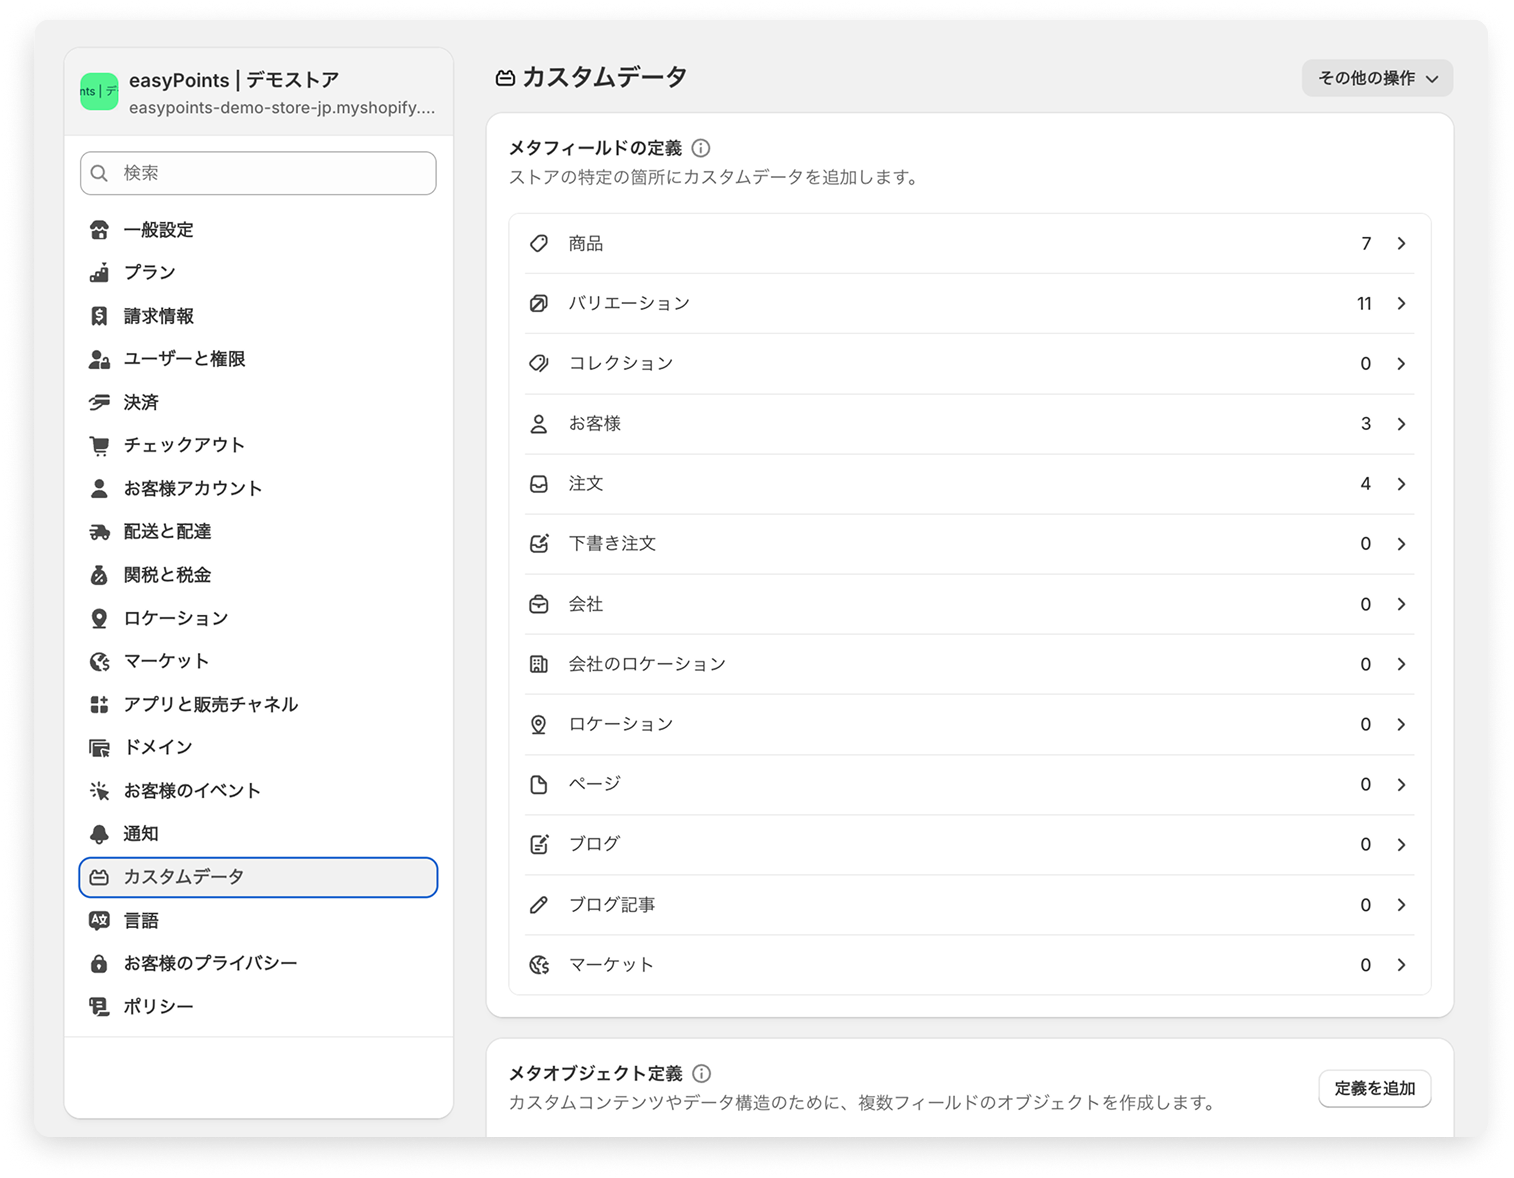The width and height of the screenshot is (1514, 1178).
Task: Open ロケーション in settings sidebar
Action: pos(258,618)
